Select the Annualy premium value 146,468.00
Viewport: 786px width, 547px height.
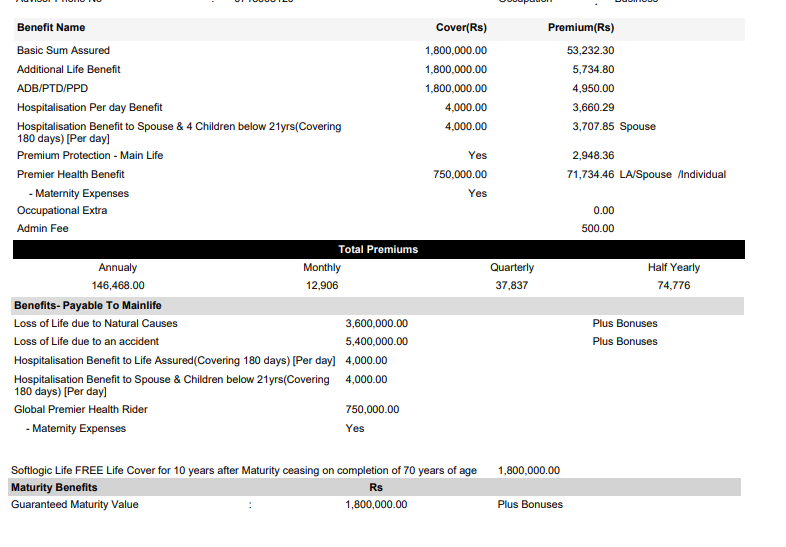(x=118, y=286)
